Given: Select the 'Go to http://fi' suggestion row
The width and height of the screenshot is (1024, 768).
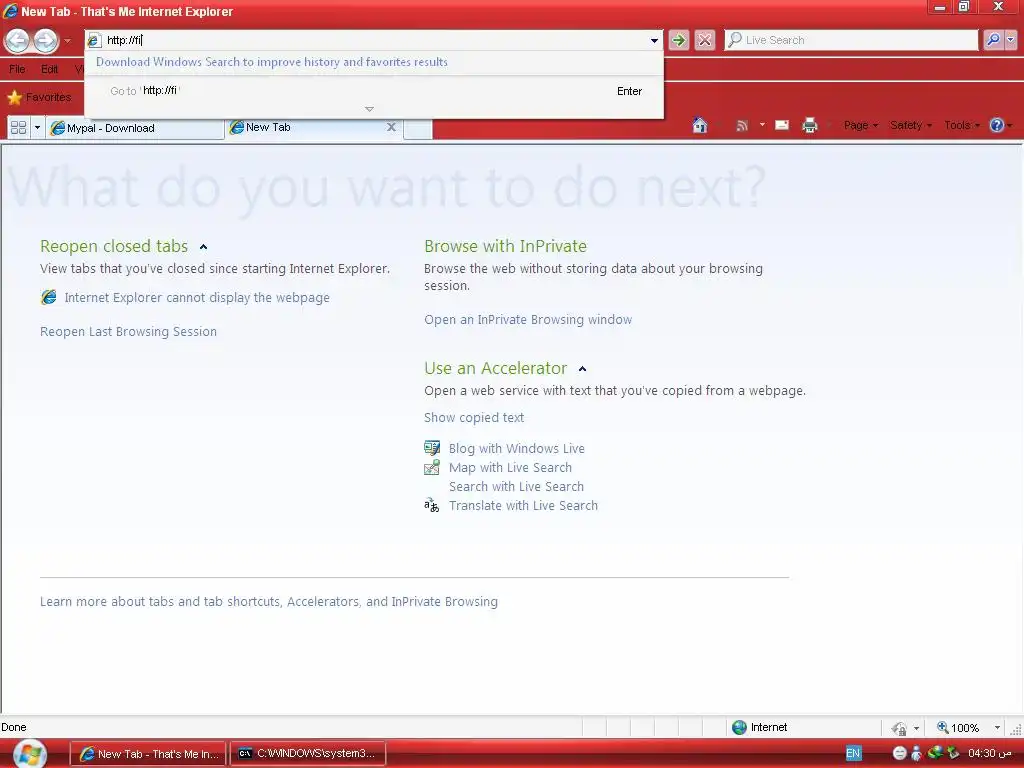Looking at the screenshot, I should pos(374,91).
